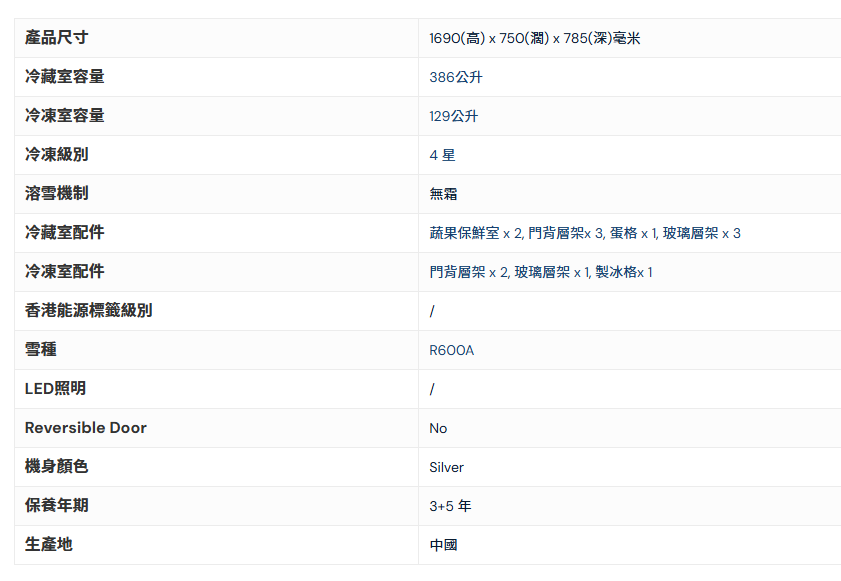Click the 冷凍室容量 label
Image resolution: width=841 pixels, height=581 pixels.
[x=64, y=116]
